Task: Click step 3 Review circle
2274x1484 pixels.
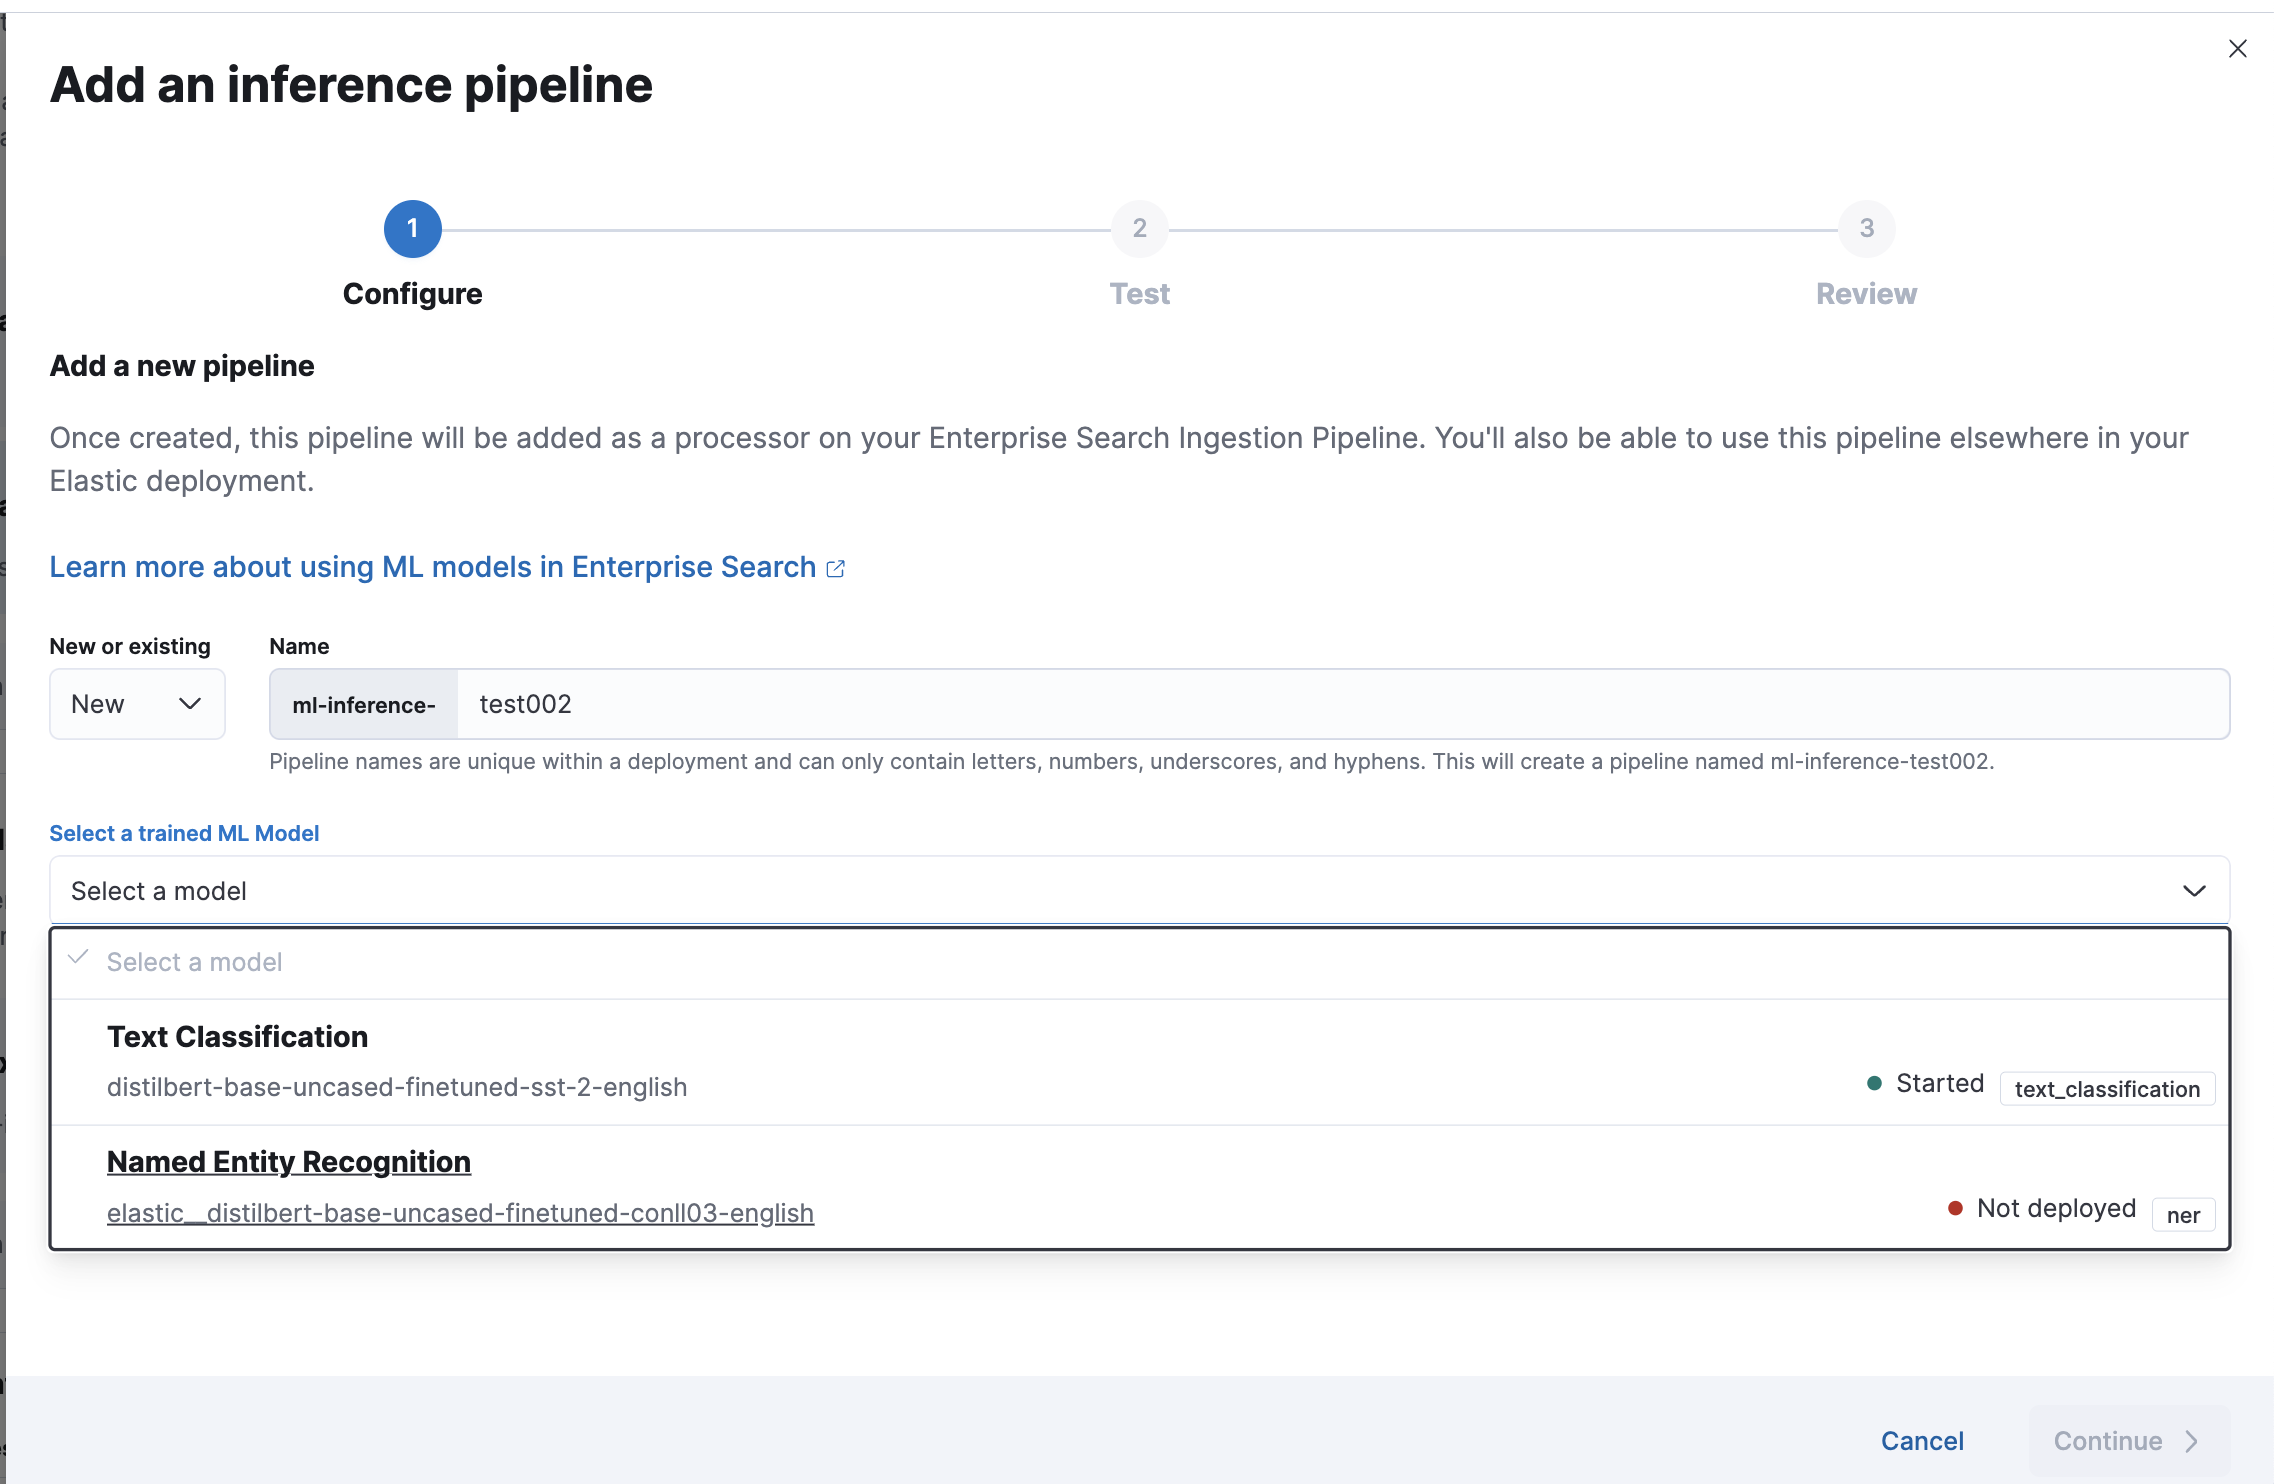Action: 1866,229
